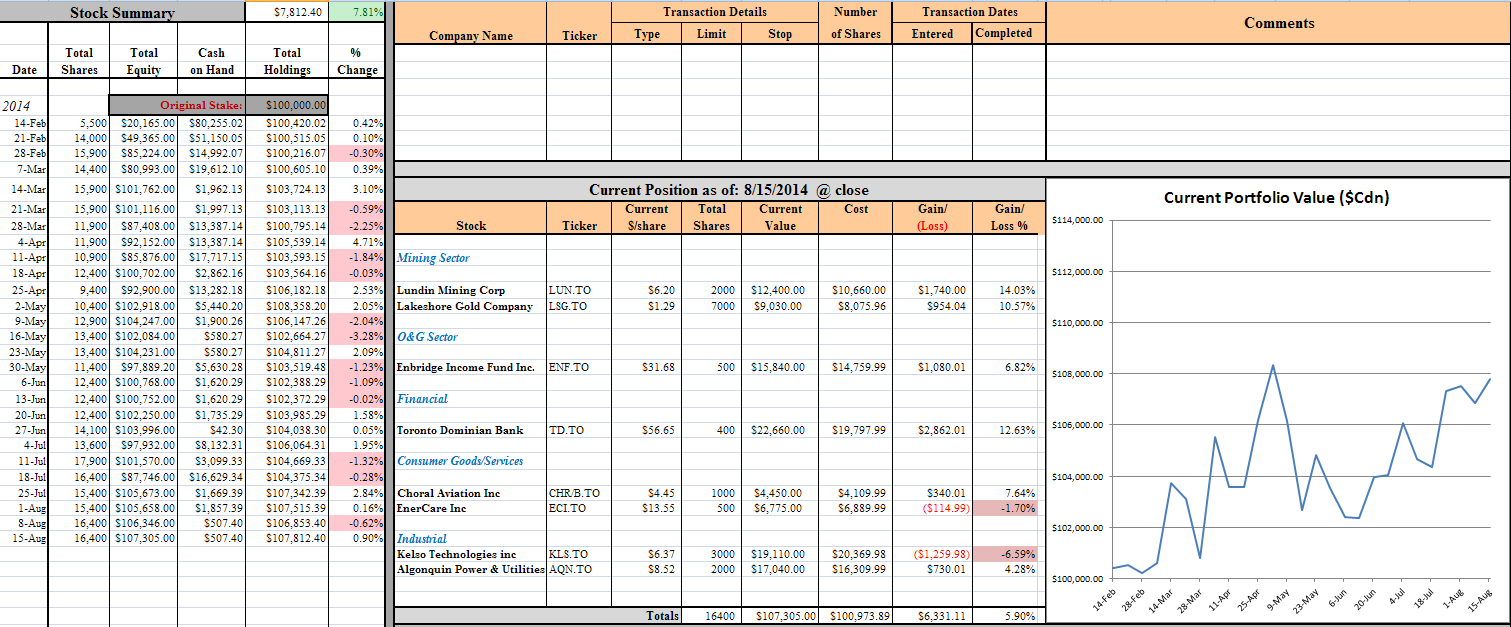This screenshot has width=1511, height=627.
Task: Select the "Transaction Details" header
Action: [x=715, y=12]
